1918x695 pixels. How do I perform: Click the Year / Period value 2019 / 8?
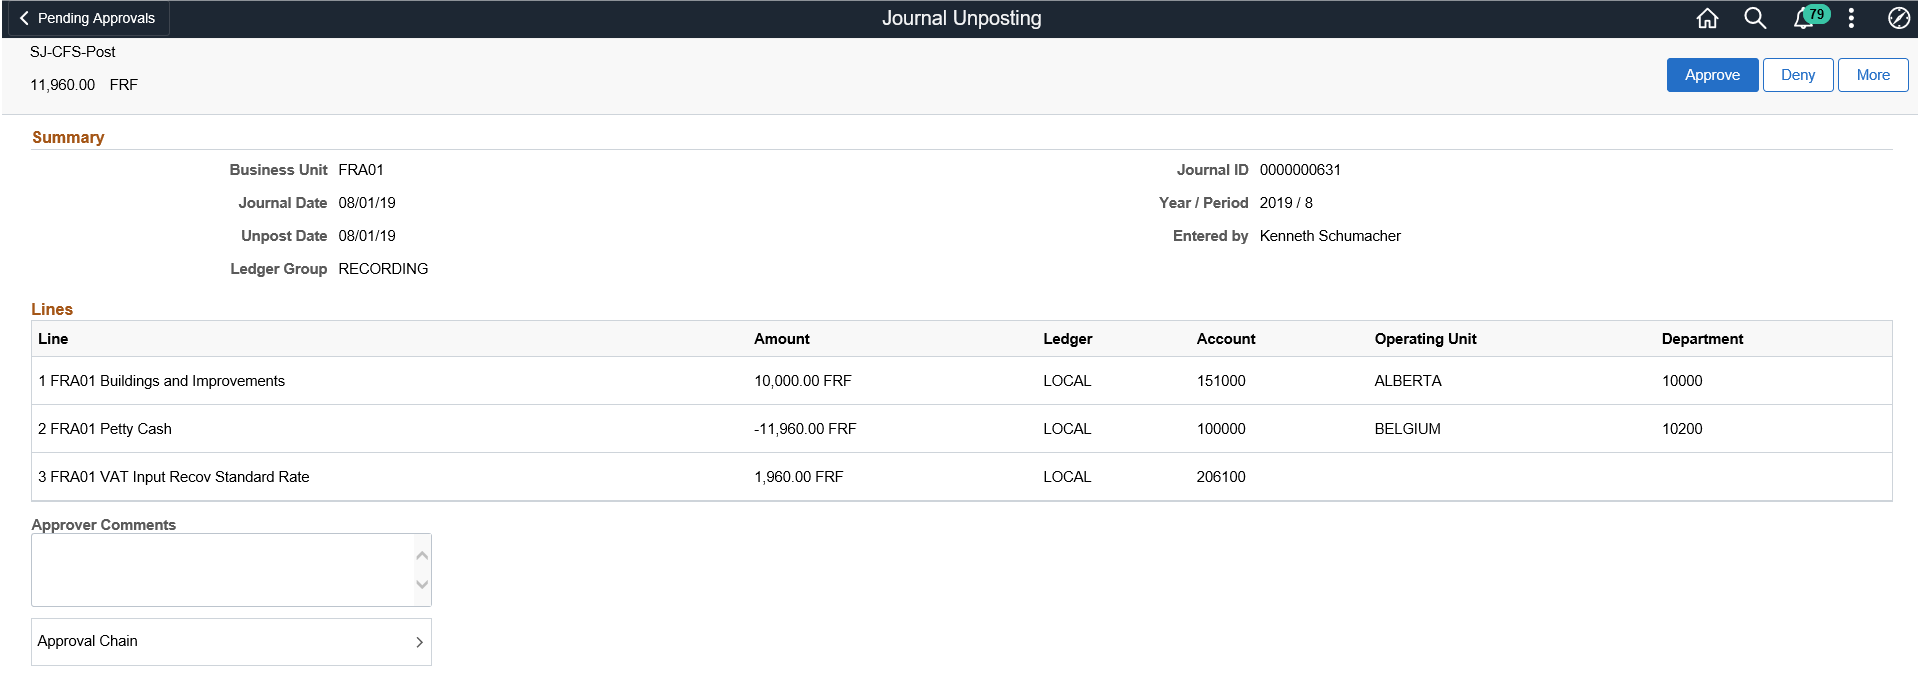[x=1286, y=203]
